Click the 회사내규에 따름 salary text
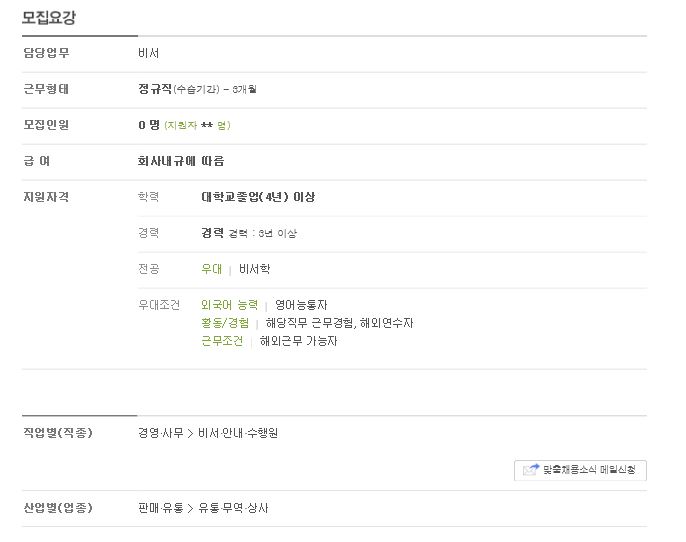Image resolution: width=686 pixels, height=542 pixels. [x=181, y=161]
